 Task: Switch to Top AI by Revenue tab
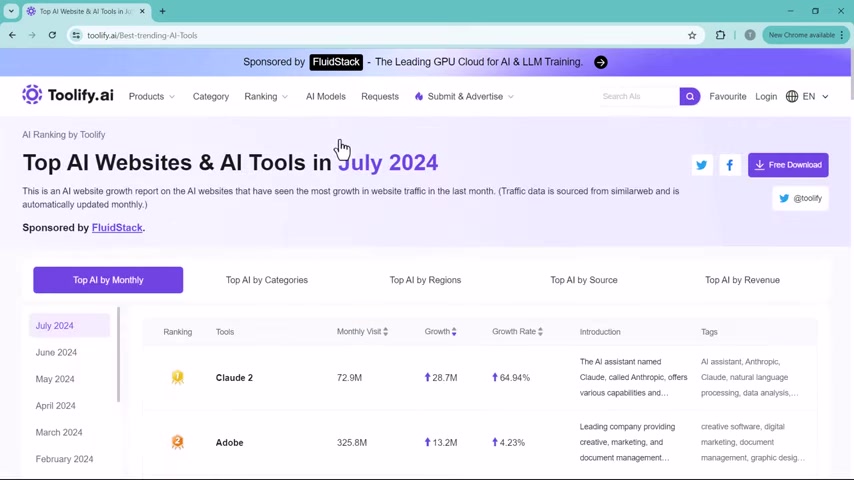pos(742,280)
